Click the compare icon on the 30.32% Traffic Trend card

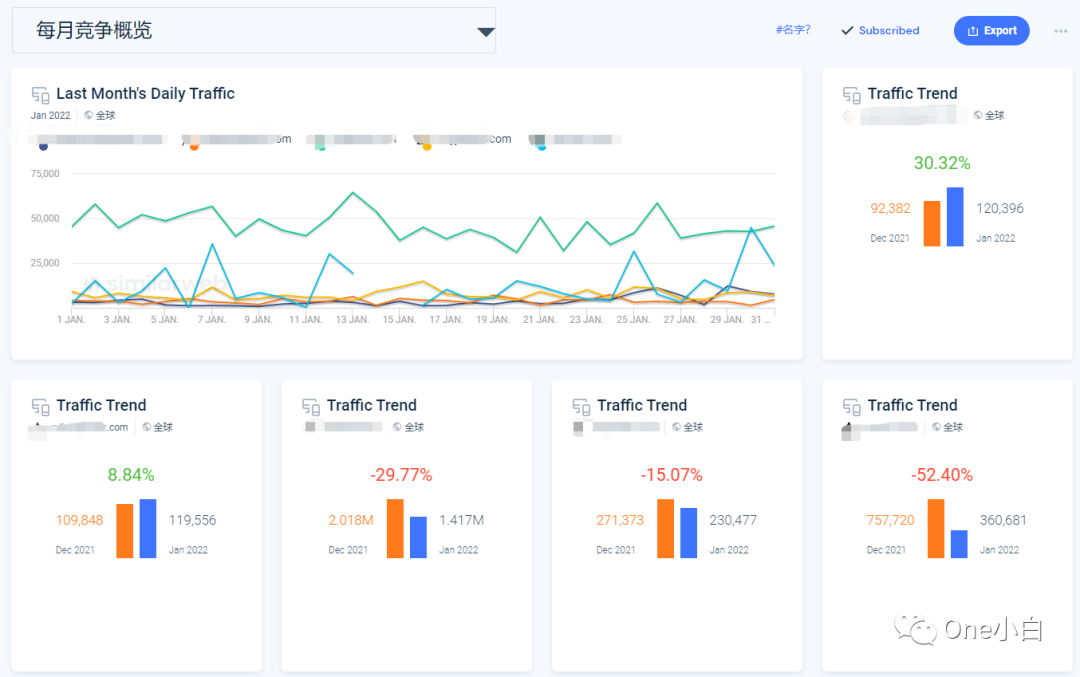tap(849, 93)
